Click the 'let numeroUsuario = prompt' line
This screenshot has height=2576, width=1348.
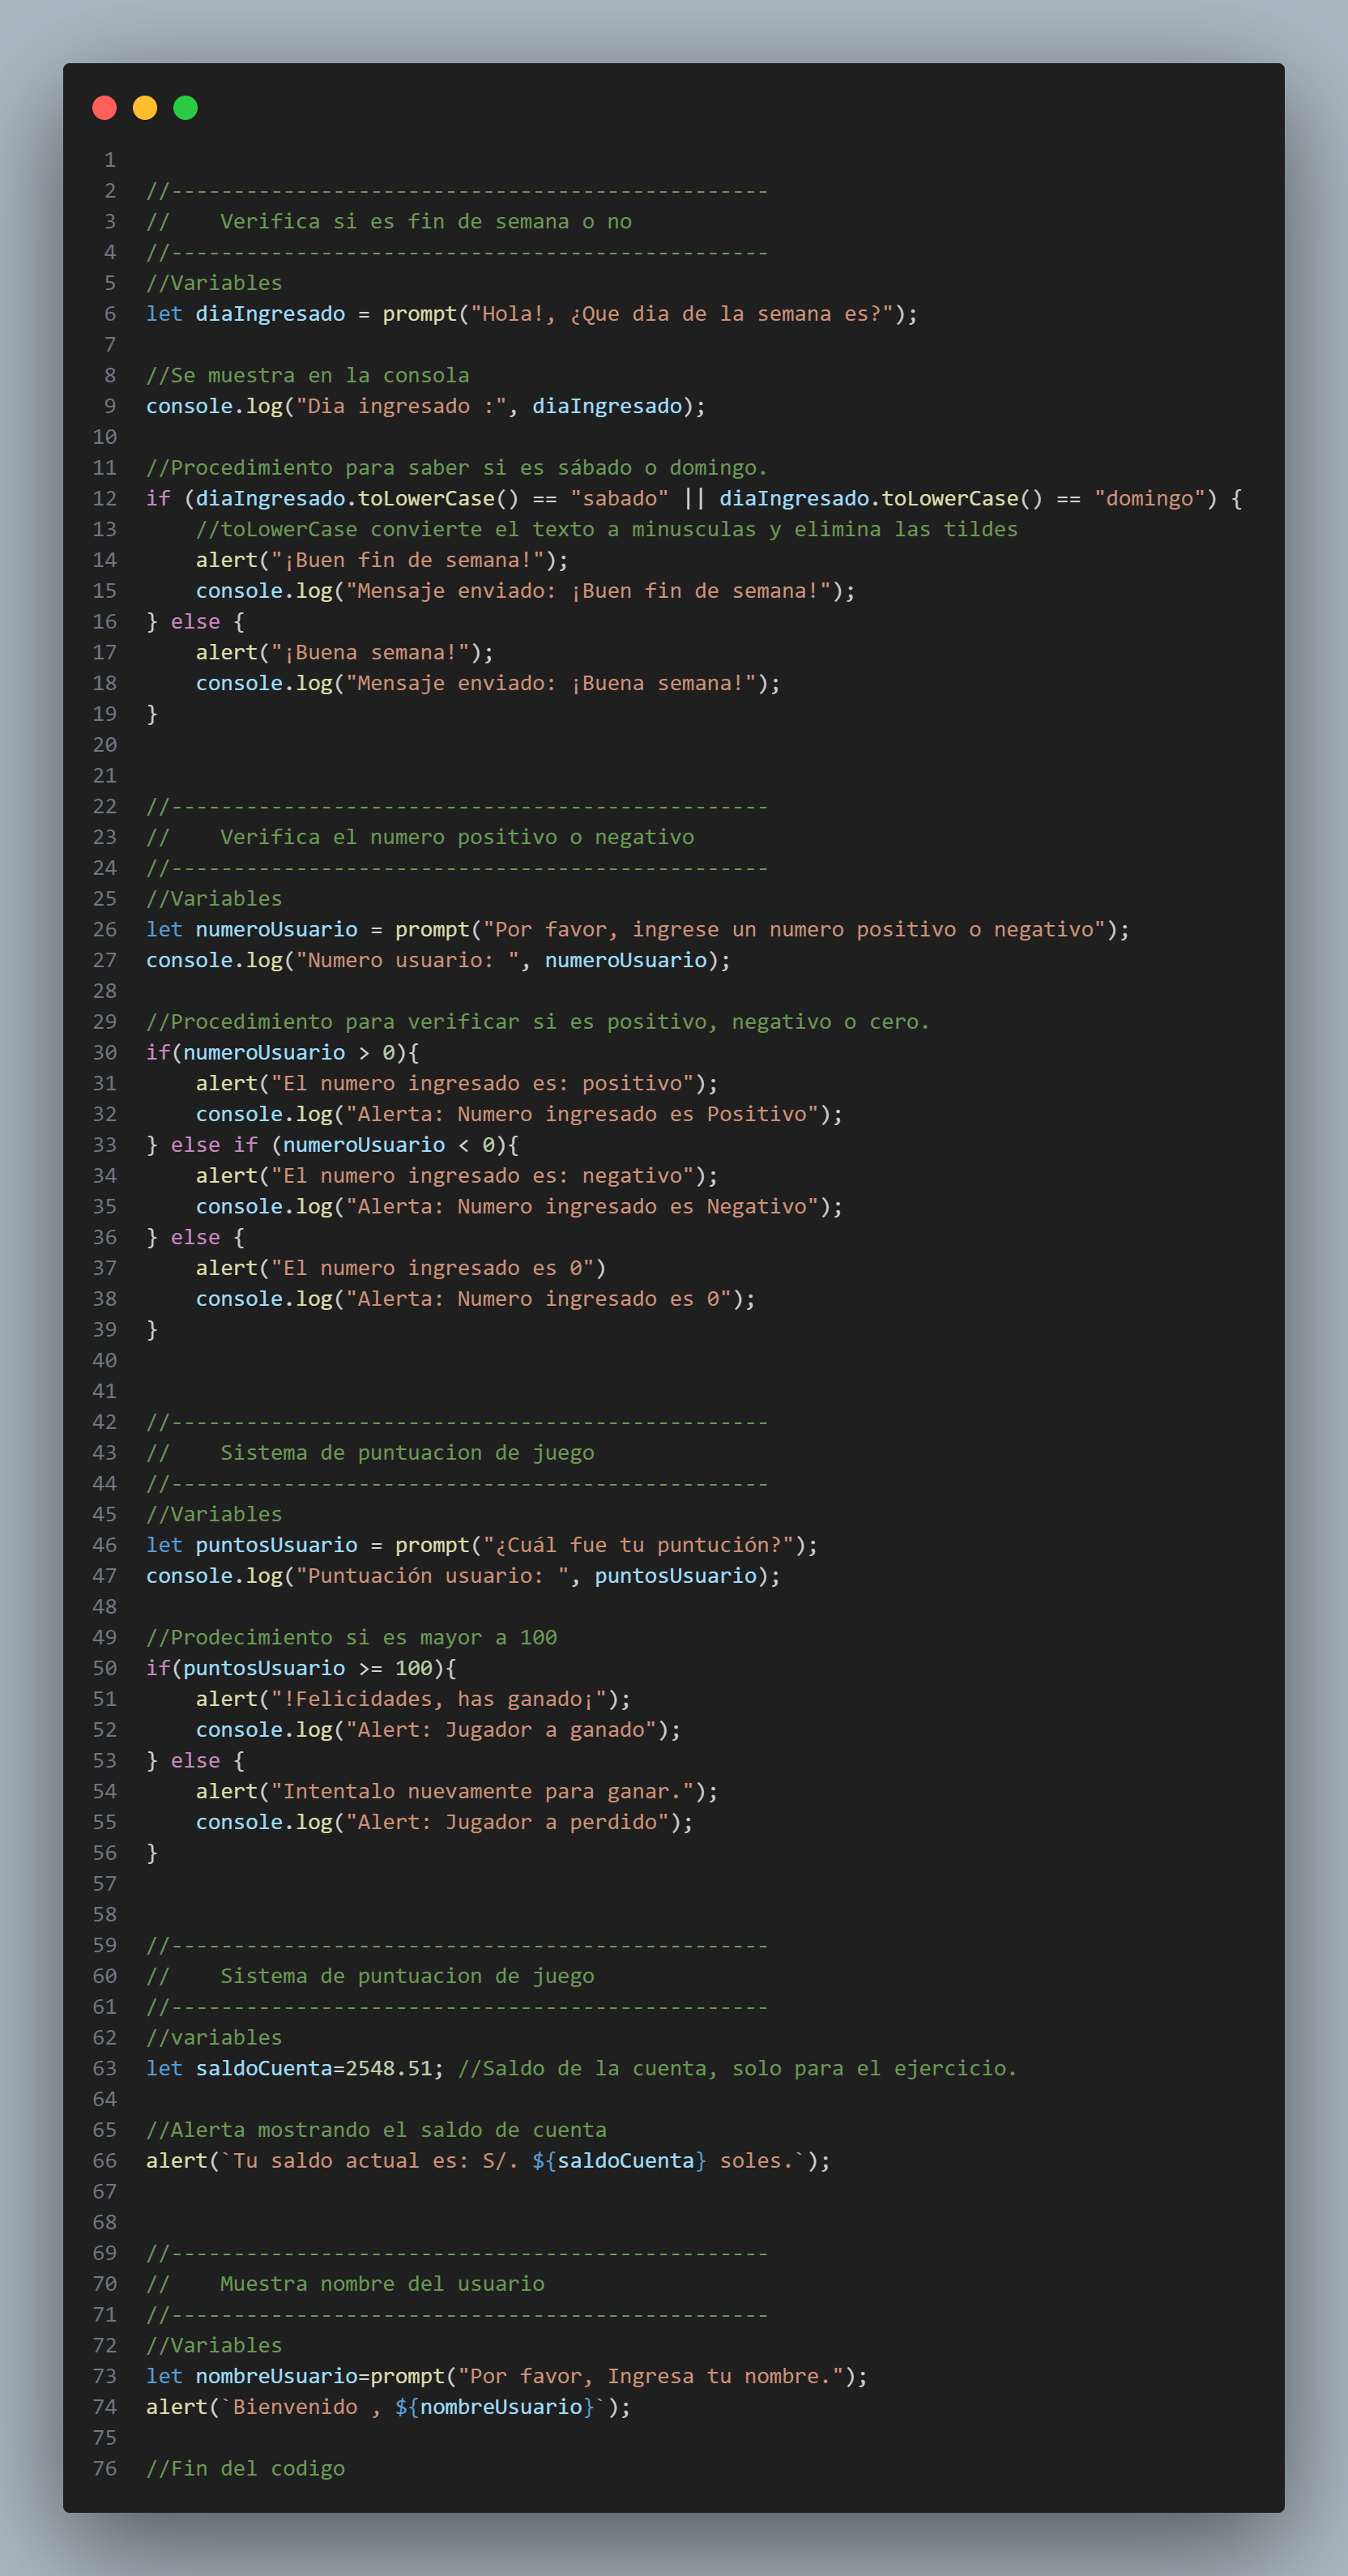[638, 929]
